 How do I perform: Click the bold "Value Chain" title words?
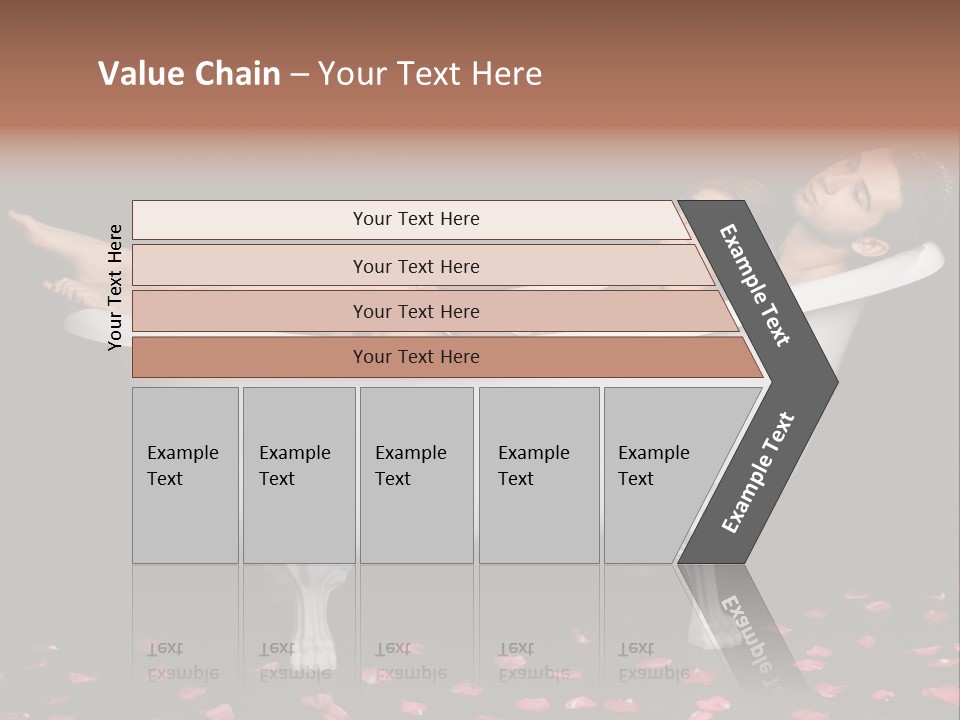(189, 73)
